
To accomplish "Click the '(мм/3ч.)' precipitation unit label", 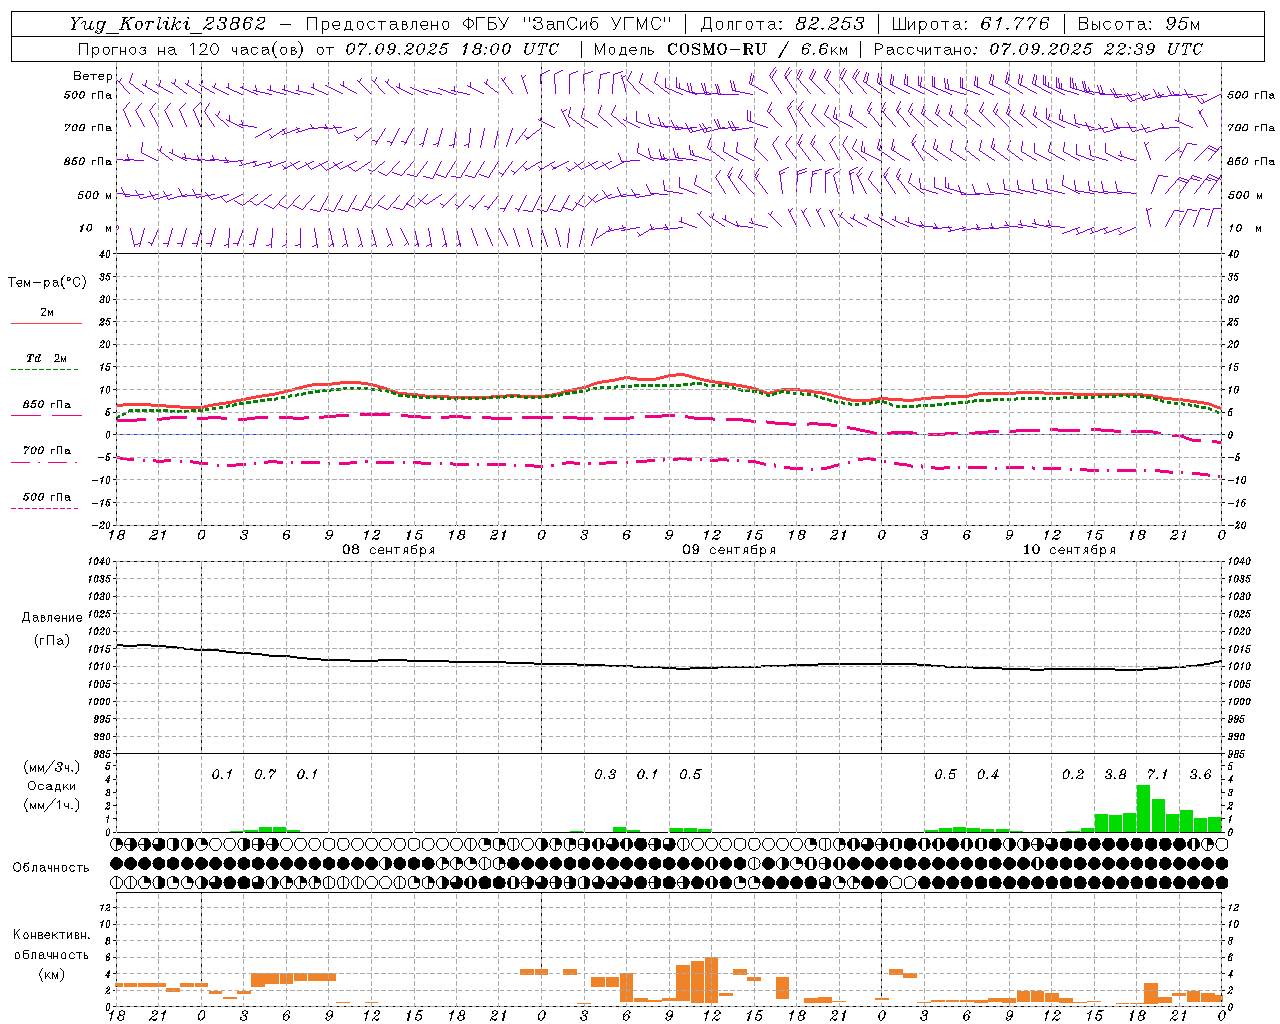I will (52, 767).
